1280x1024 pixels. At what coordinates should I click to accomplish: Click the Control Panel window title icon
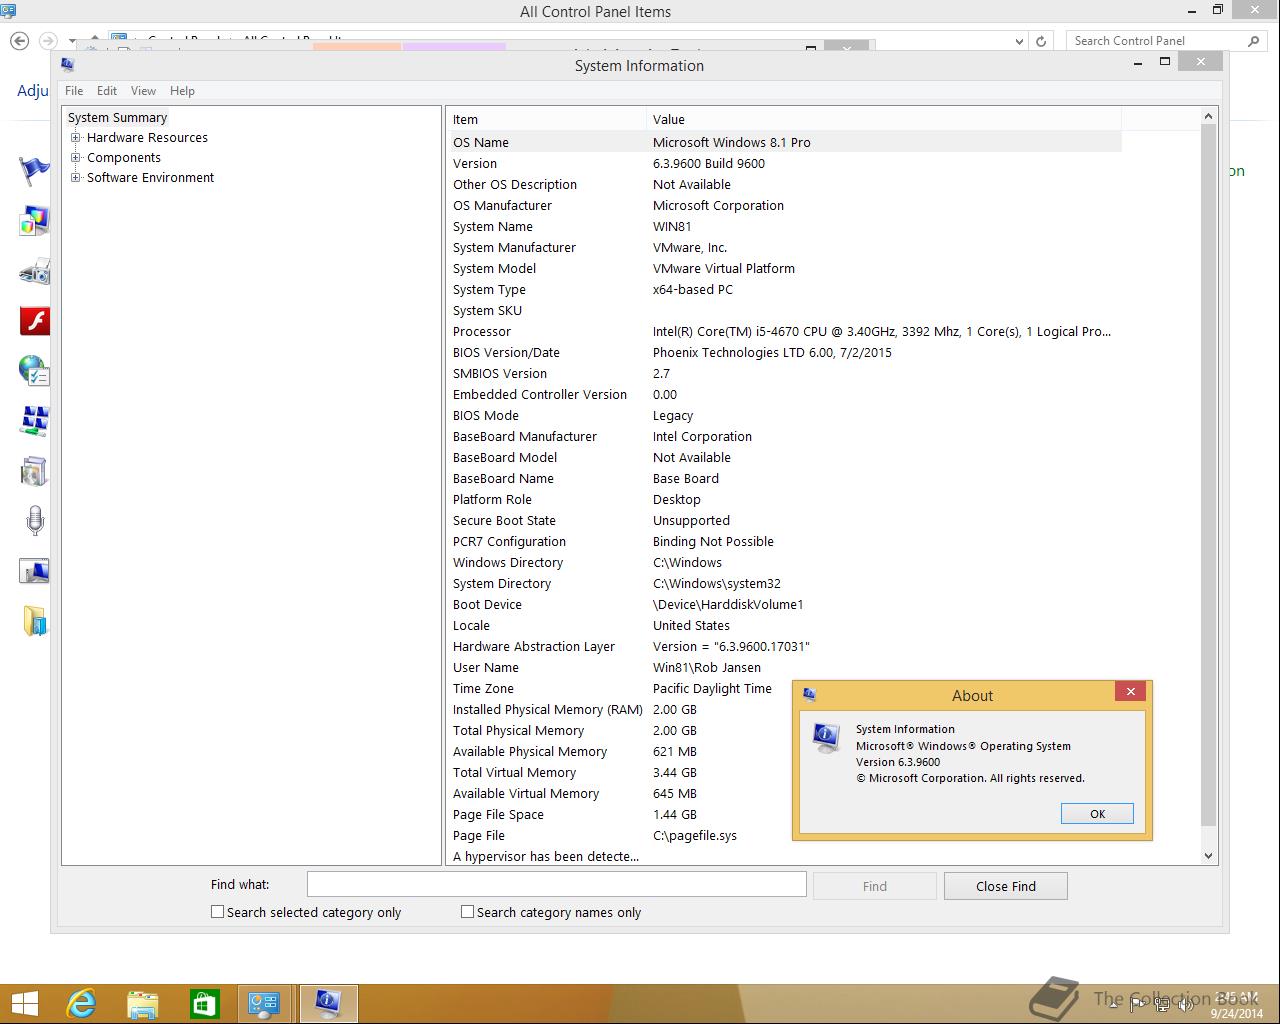(8, 11)
